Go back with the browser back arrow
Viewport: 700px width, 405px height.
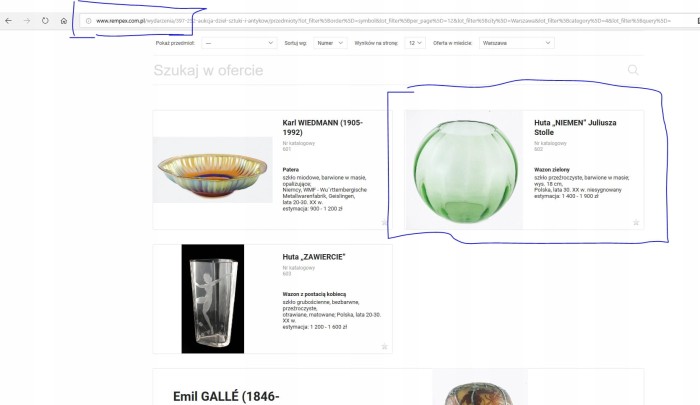[8, 21]
